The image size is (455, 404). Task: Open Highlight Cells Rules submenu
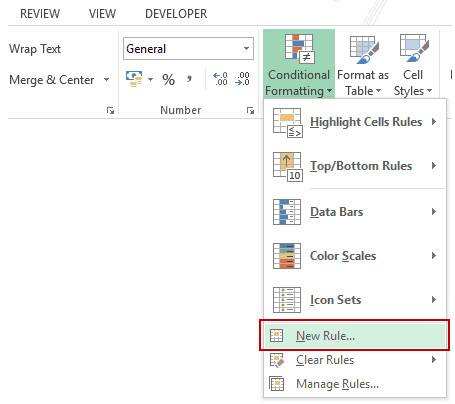coord(355,122)
